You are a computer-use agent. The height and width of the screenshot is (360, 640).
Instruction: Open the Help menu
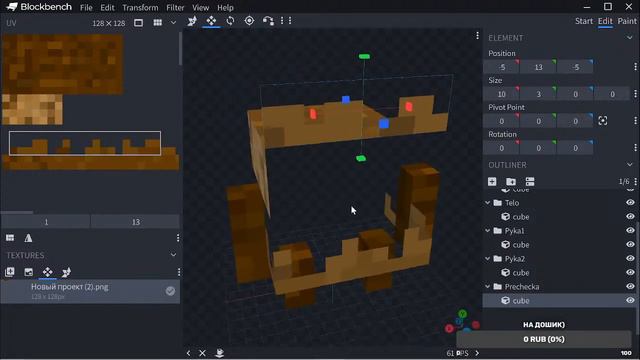click(x=225, y=7)
